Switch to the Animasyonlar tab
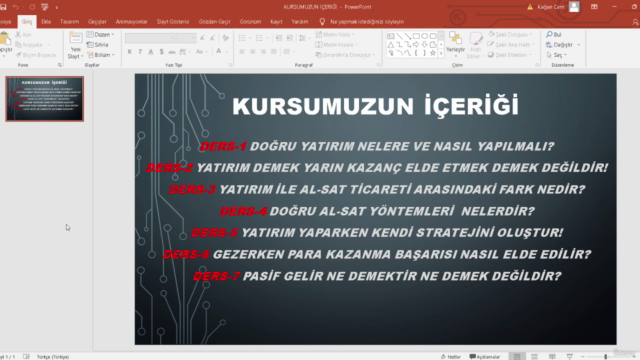Viewport: 640px width, 360px height. (x=131, y=22)
